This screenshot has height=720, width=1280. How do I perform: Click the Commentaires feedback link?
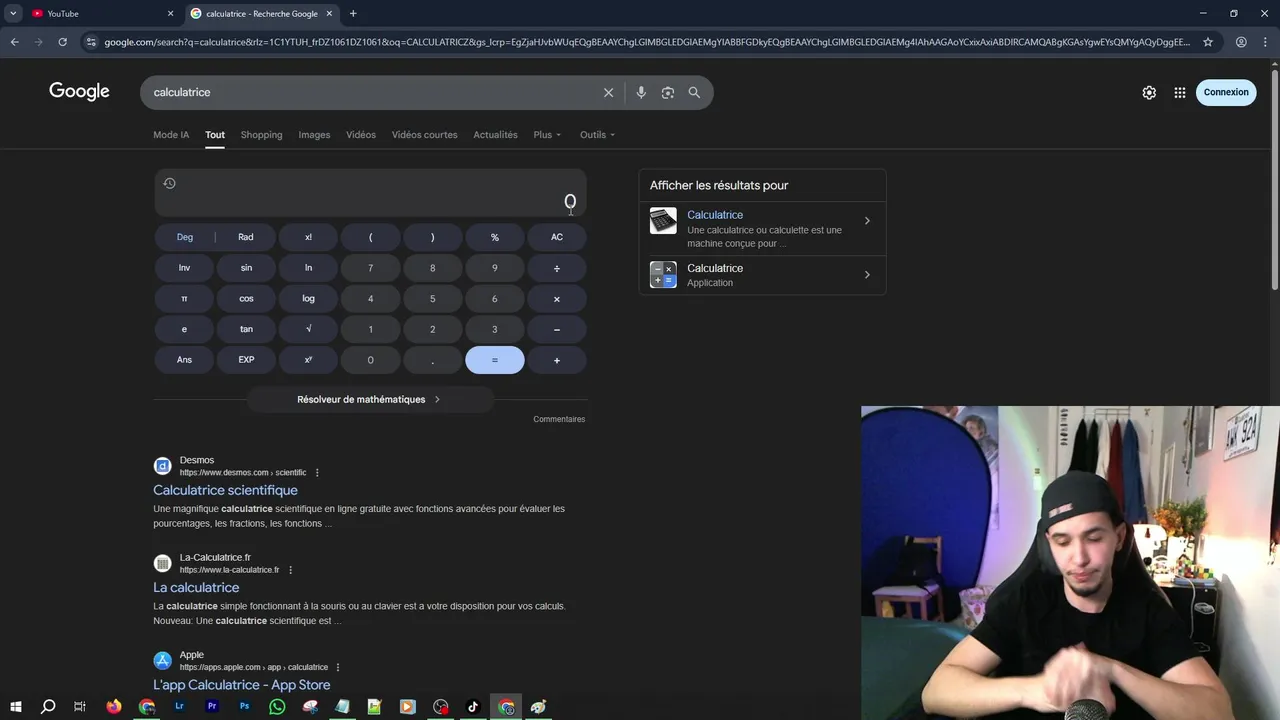coord(559,419)
